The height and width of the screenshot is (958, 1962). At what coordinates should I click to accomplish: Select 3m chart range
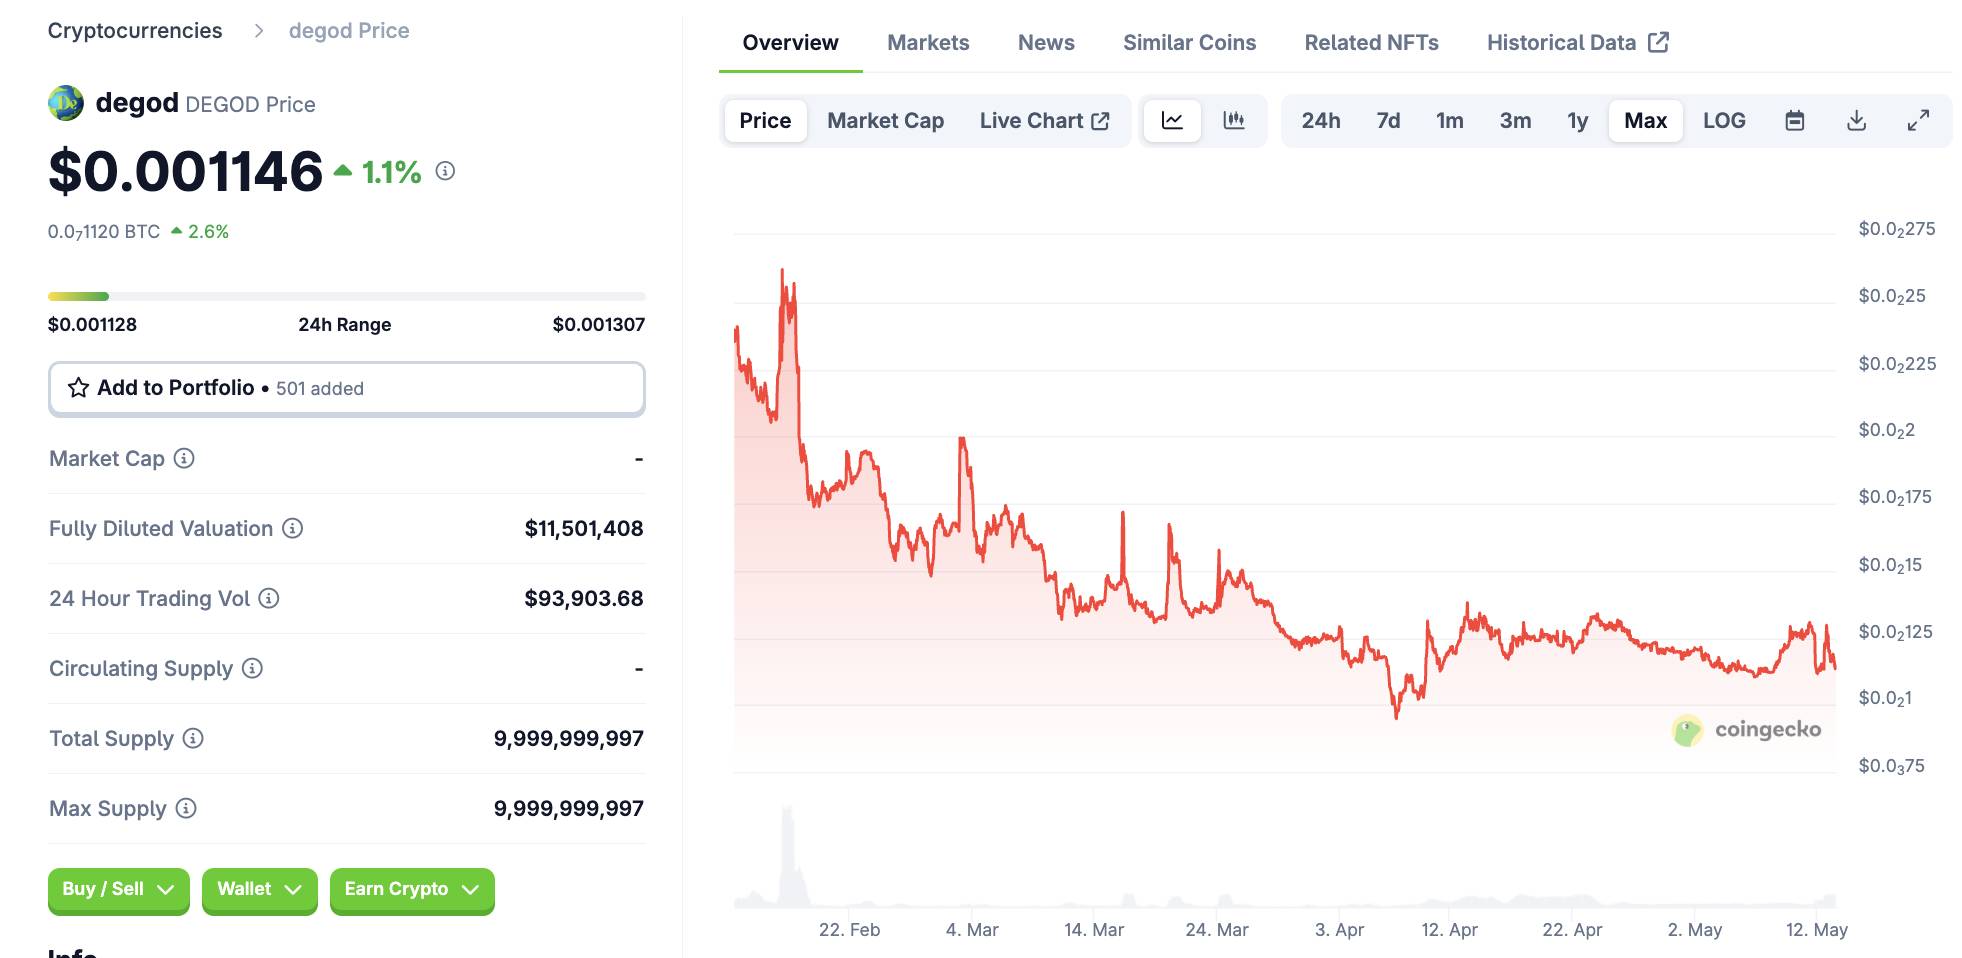(x=1515, y=121)
